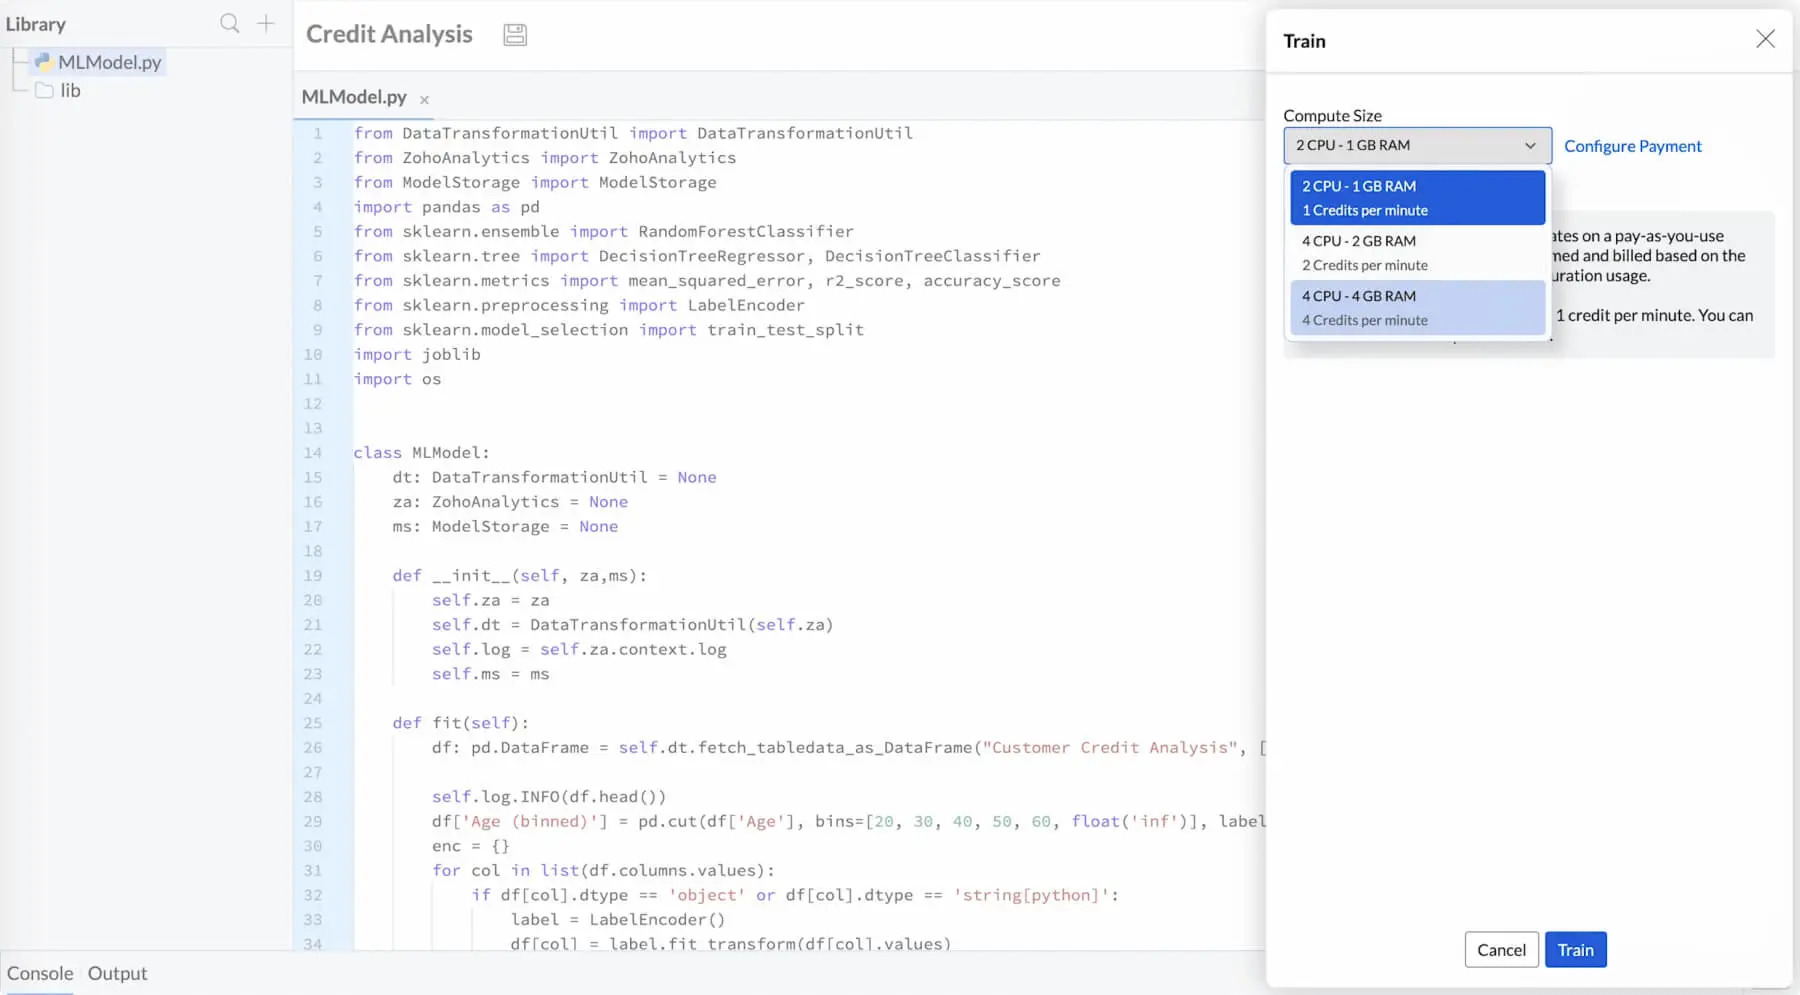Click the 'class MLModel:' code line
1800x995 pixels.
pyautogui.click(x=421, y=453)
